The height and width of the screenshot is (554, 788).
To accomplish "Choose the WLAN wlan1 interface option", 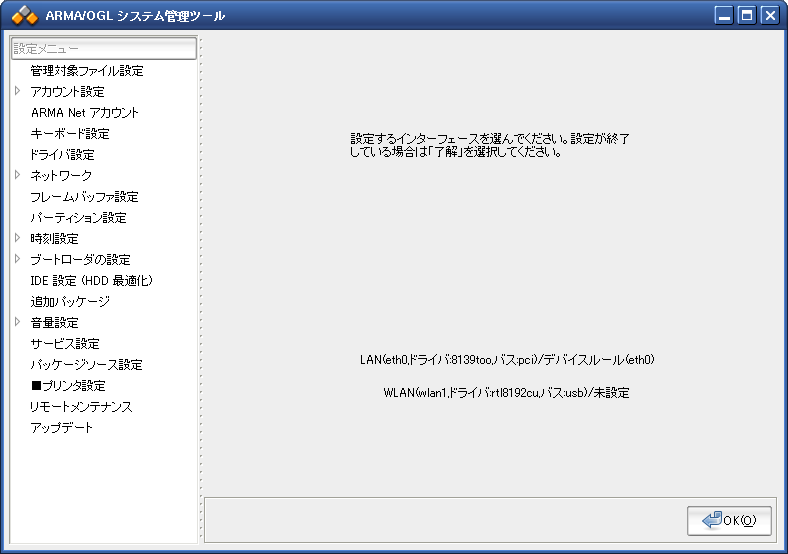I will pos(506,393).
